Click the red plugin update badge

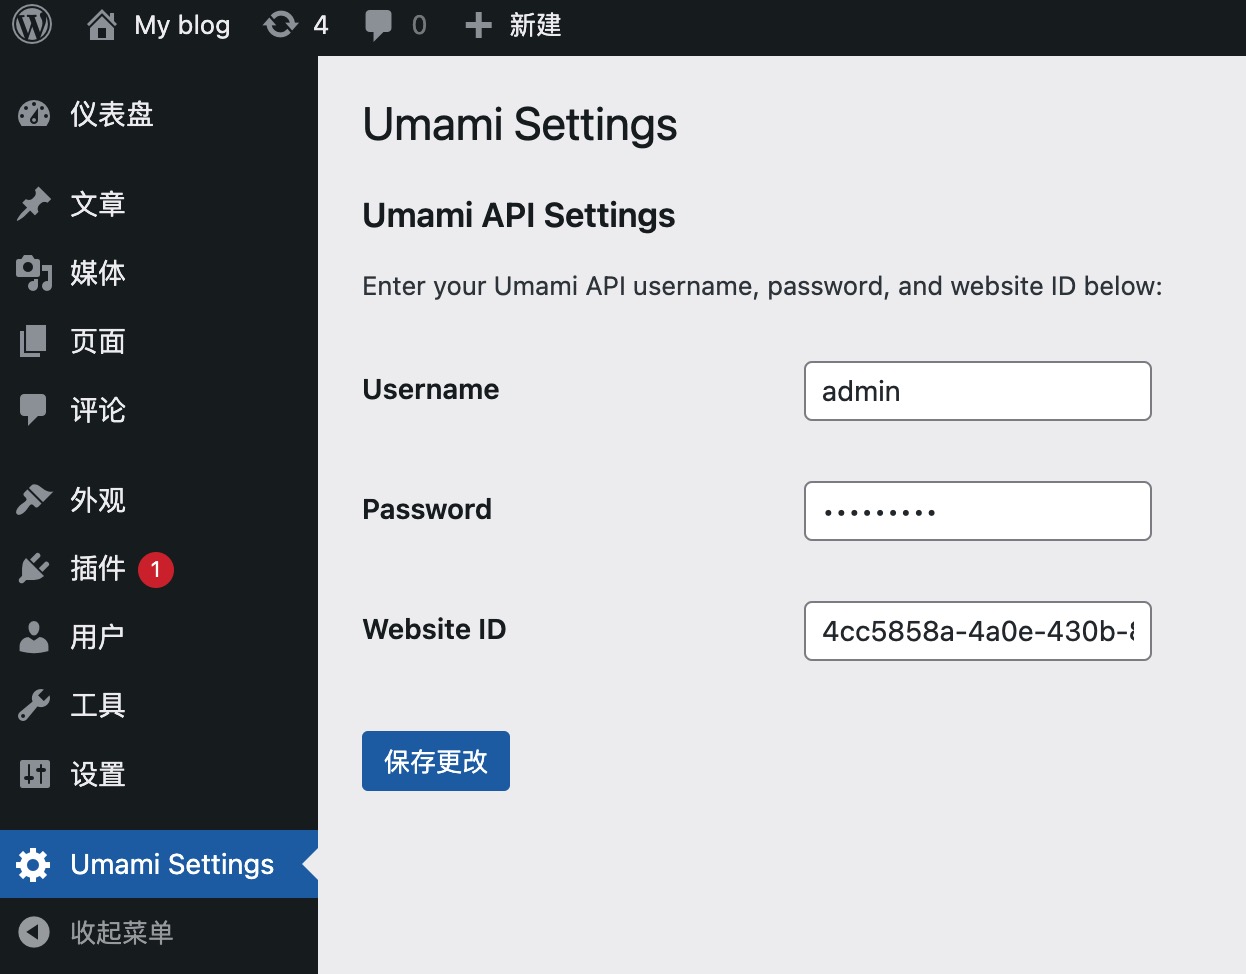pyautogui.click(x=156, y=569)
